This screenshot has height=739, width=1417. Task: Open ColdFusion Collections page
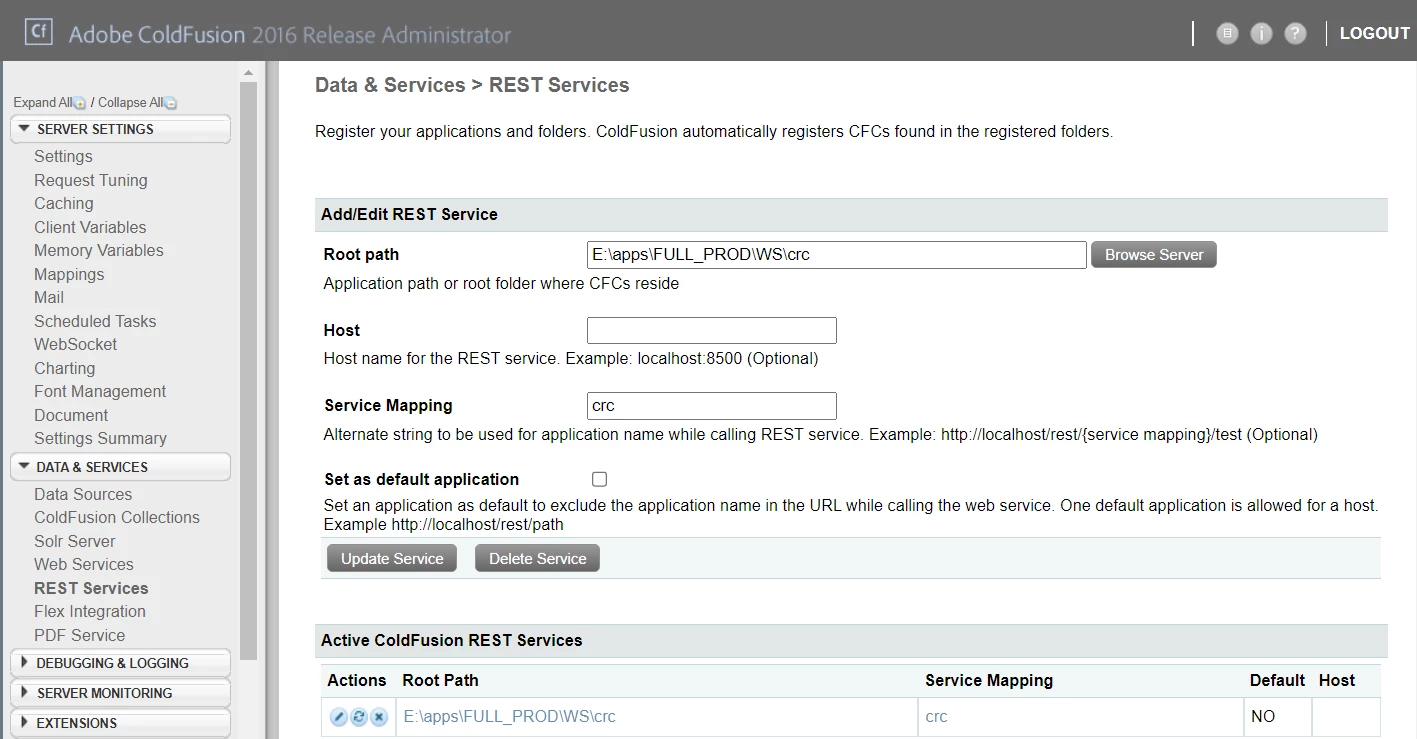pos(117,517)
